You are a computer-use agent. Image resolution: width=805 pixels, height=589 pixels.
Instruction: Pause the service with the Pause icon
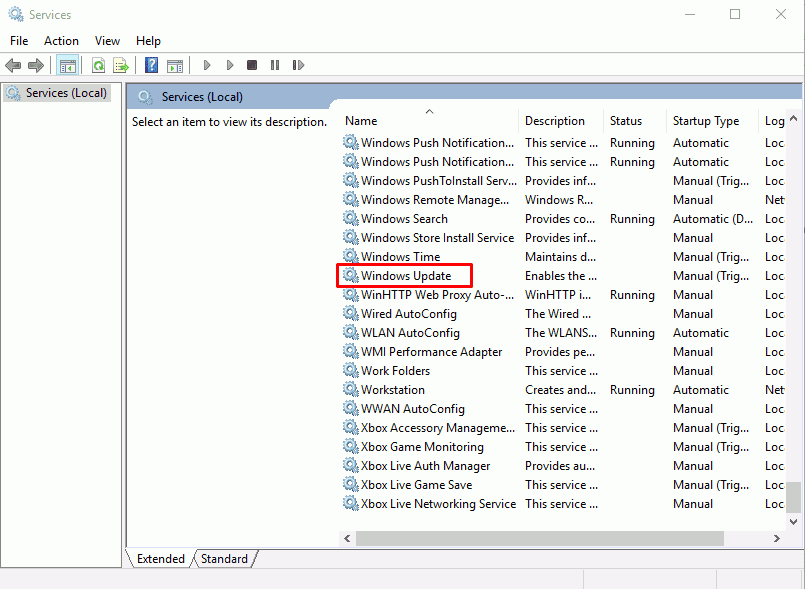275,65
